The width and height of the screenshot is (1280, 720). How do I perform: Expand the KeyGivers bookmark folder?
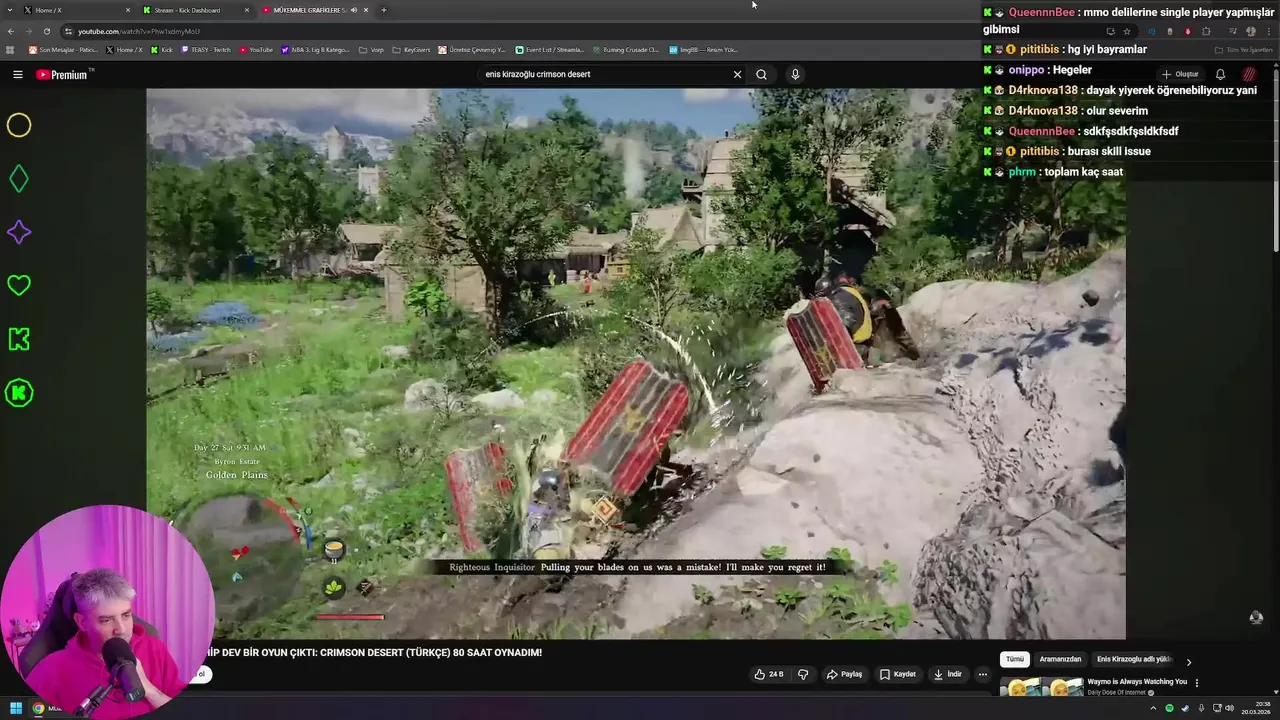412,49
